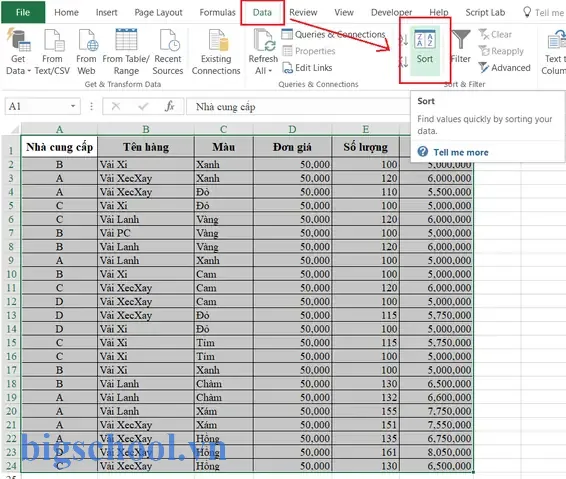This screenshot has height=479, width=566.
Task: Open Queries & Connections pane
Action: click(333, 34)
